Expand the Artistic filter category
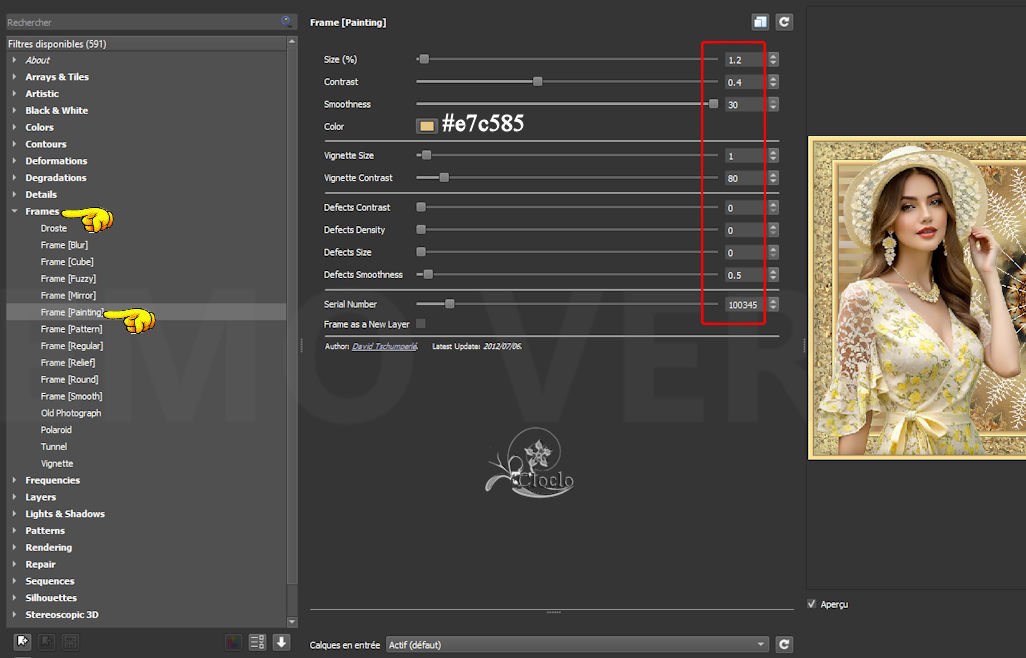The height and width of the screenshot is (658, 1026). click(42, 94)
